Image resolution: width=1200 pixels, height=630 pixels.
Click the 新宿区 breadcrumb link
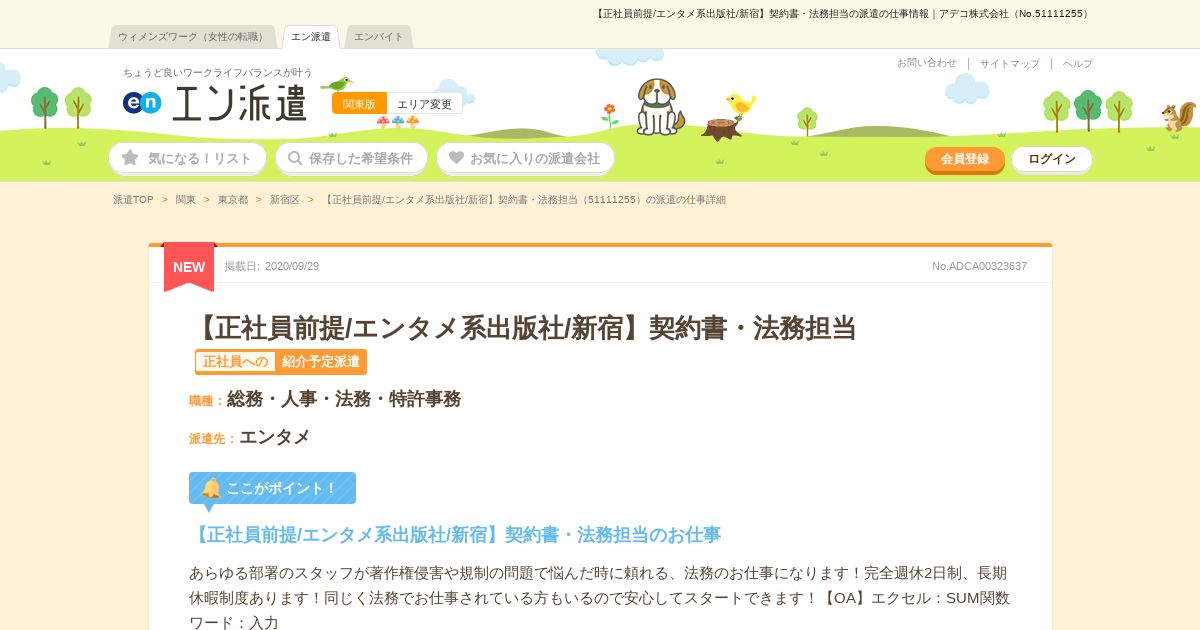coord(285,200)
